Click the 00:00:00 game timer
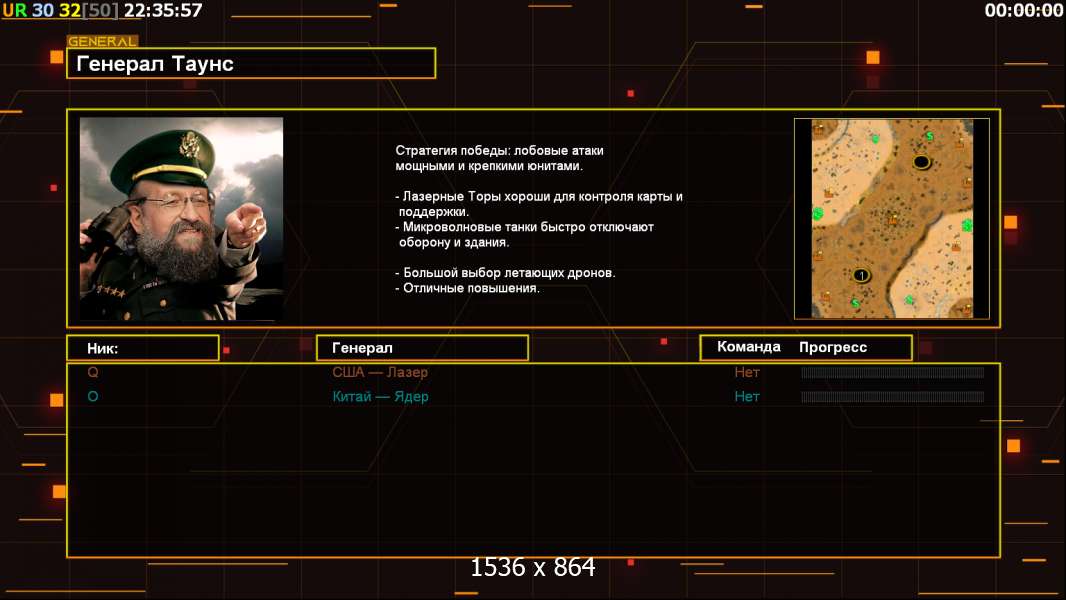This screenshot has width=1066, height=600. [1024, 10]
